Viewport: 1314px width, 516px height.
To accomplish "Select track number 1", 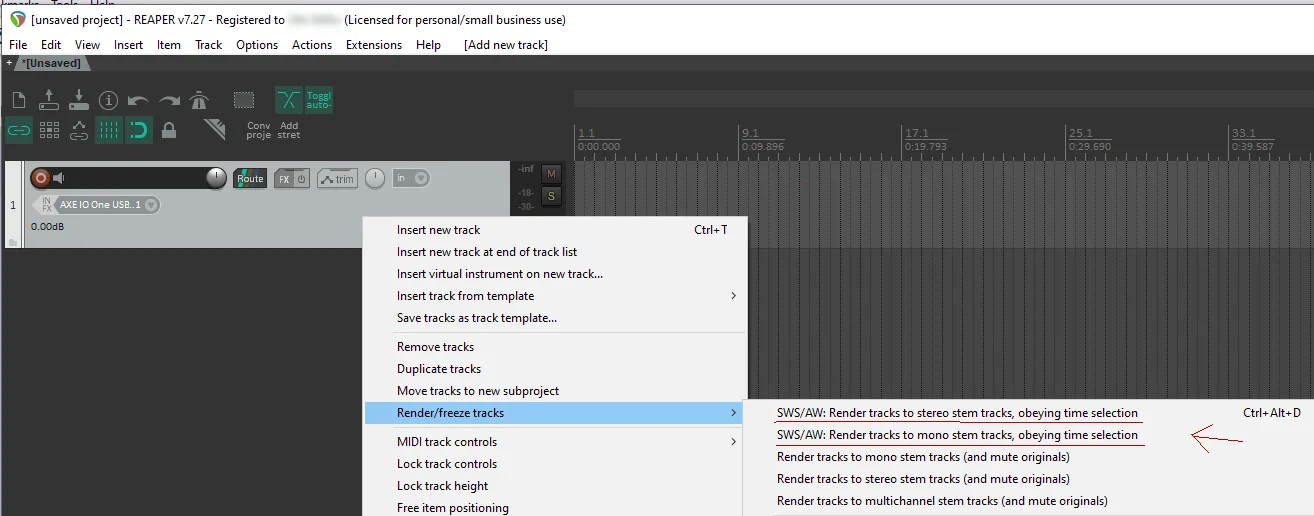I will 13,205.
